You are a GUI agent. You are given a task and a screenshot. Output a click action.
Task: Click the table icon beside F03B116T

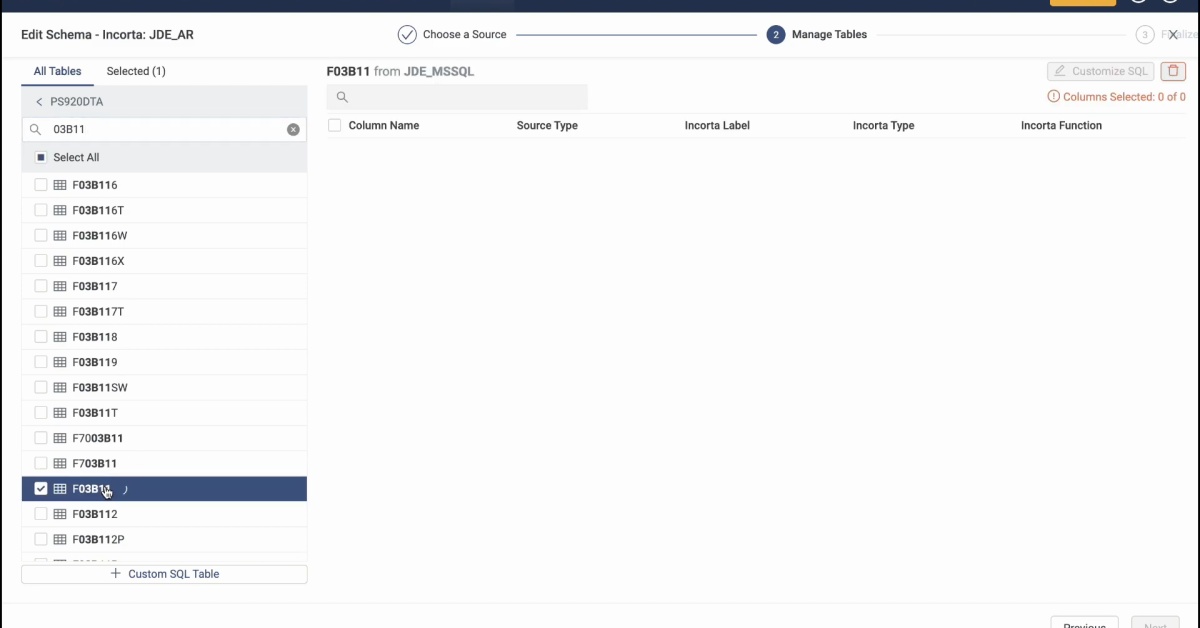click(x=60, y=210)
